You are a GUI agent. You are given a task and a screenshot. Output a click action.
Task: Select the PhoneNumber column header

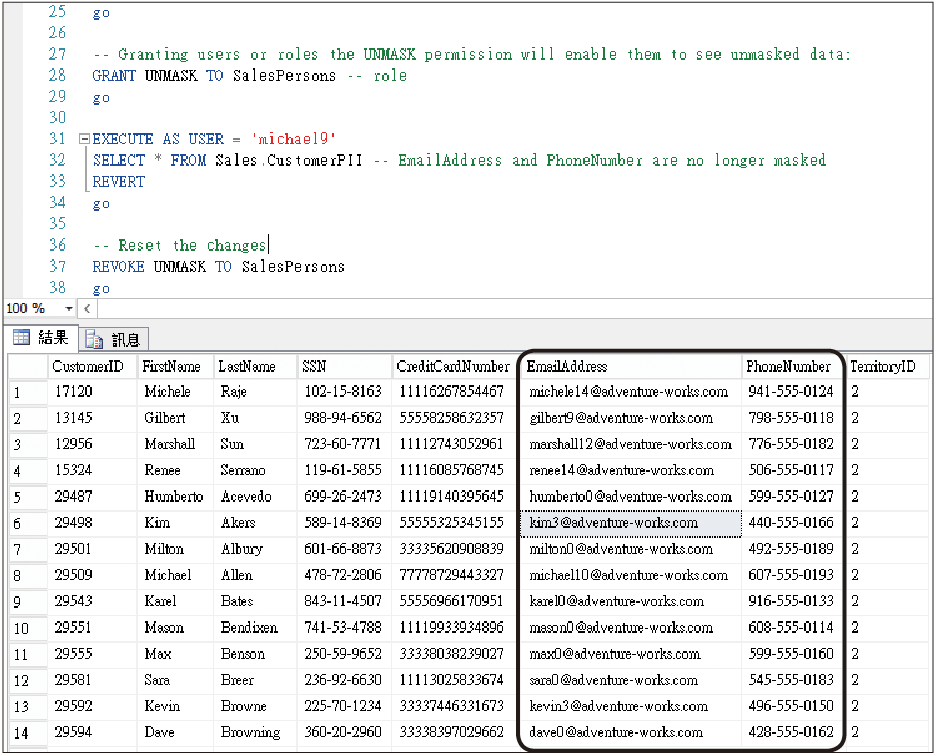[x=788, y=367]
